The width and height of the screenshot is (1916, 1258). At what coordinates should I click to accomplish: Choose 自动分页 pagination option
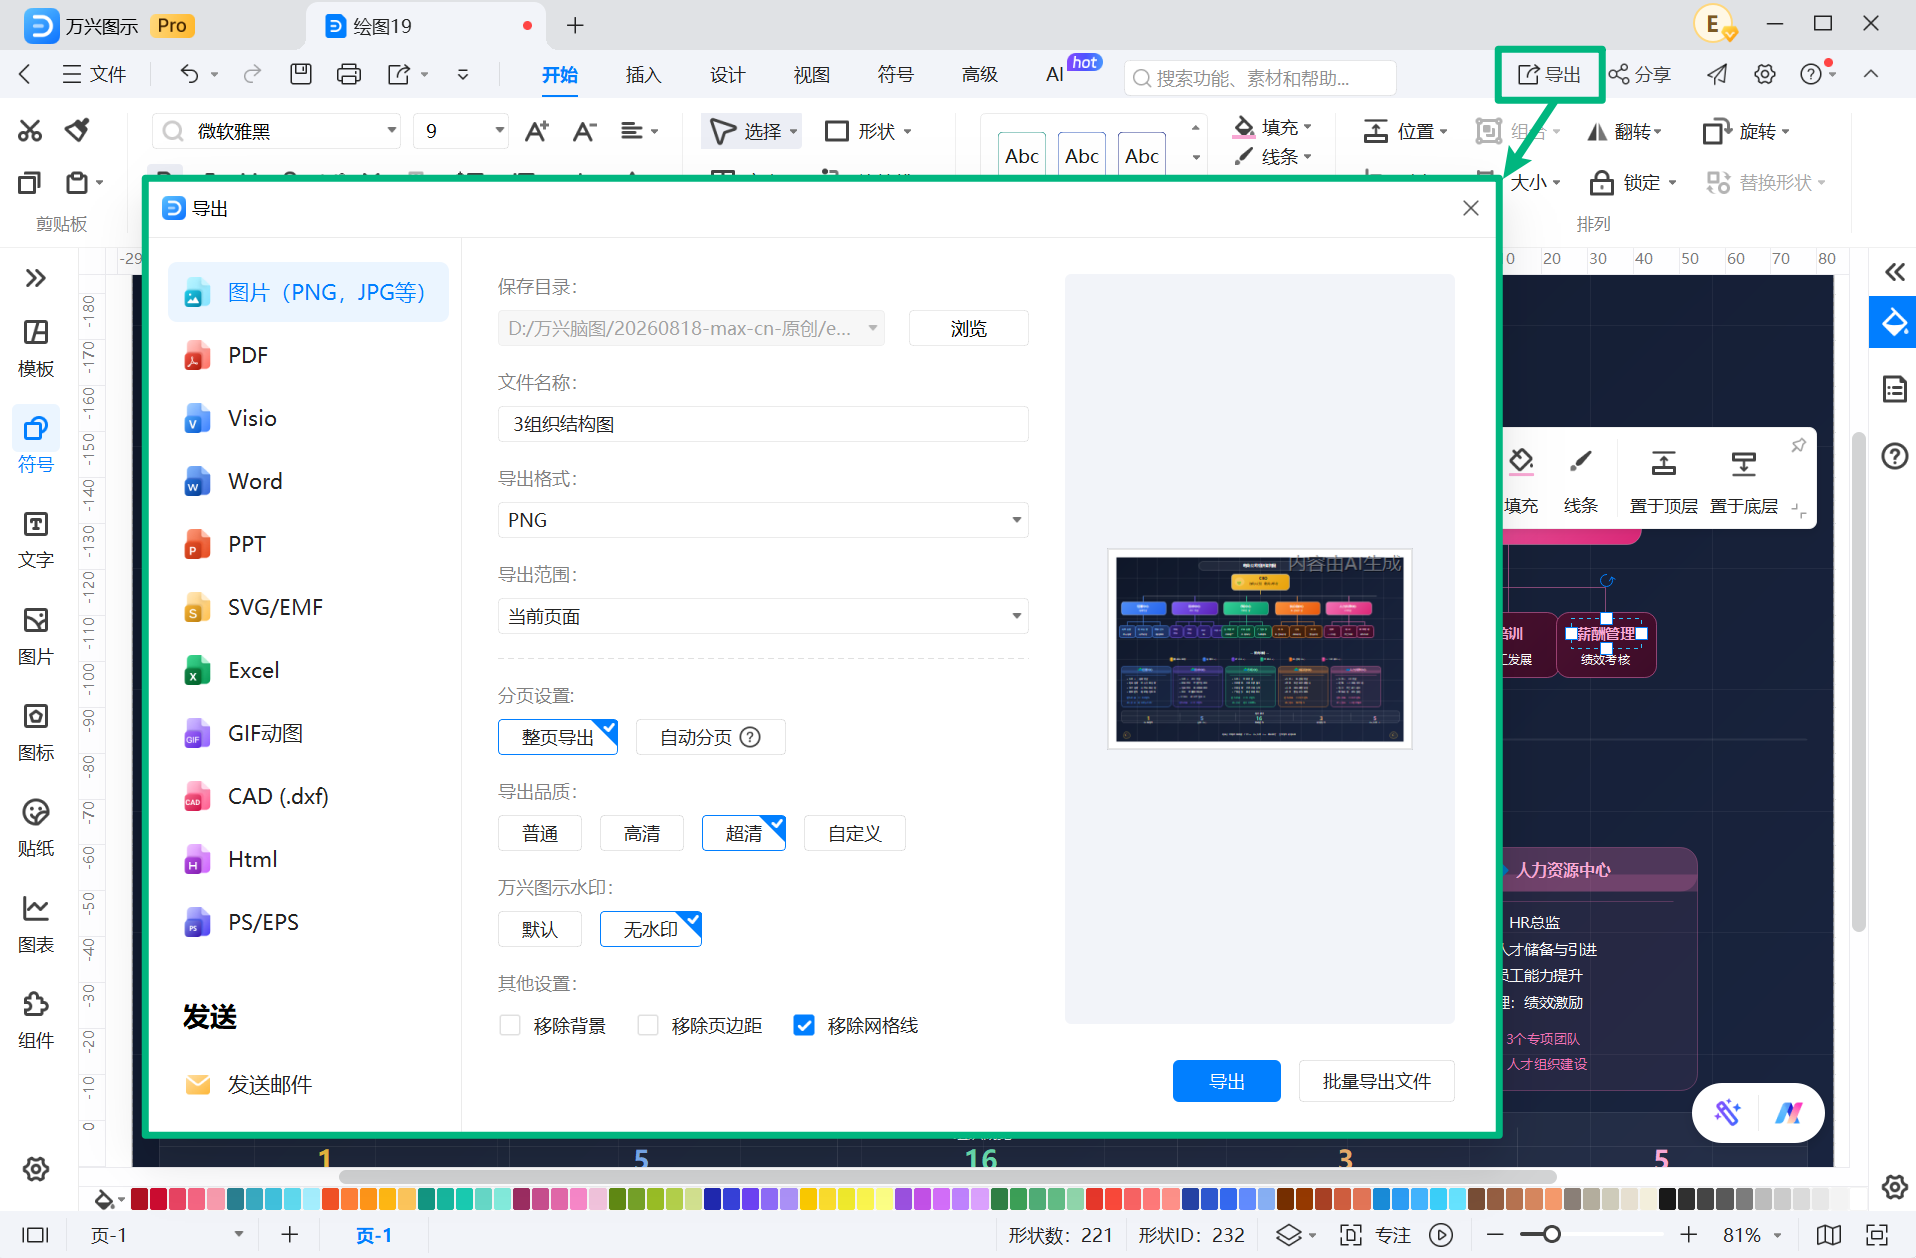click(710, 737)
